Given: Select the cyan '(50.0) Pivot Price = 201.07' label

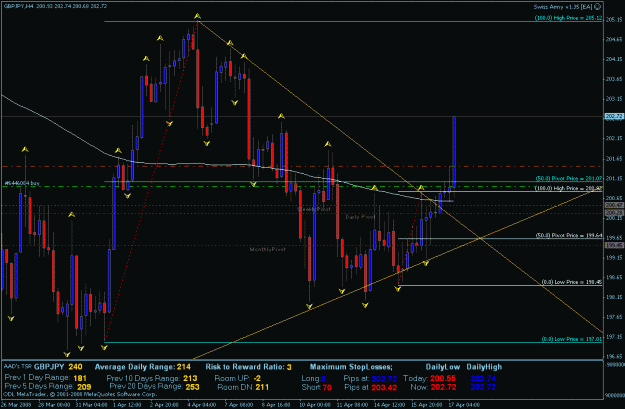Looking at the screenshot, I should 568,178.
